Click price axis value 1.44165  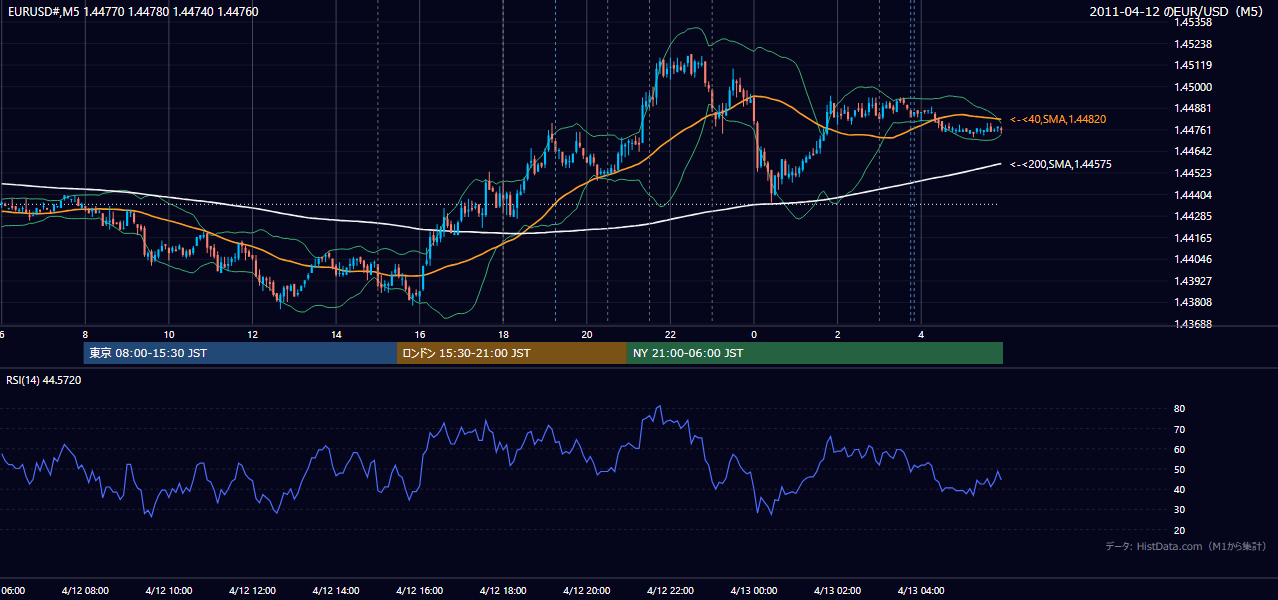(1193, 238)
